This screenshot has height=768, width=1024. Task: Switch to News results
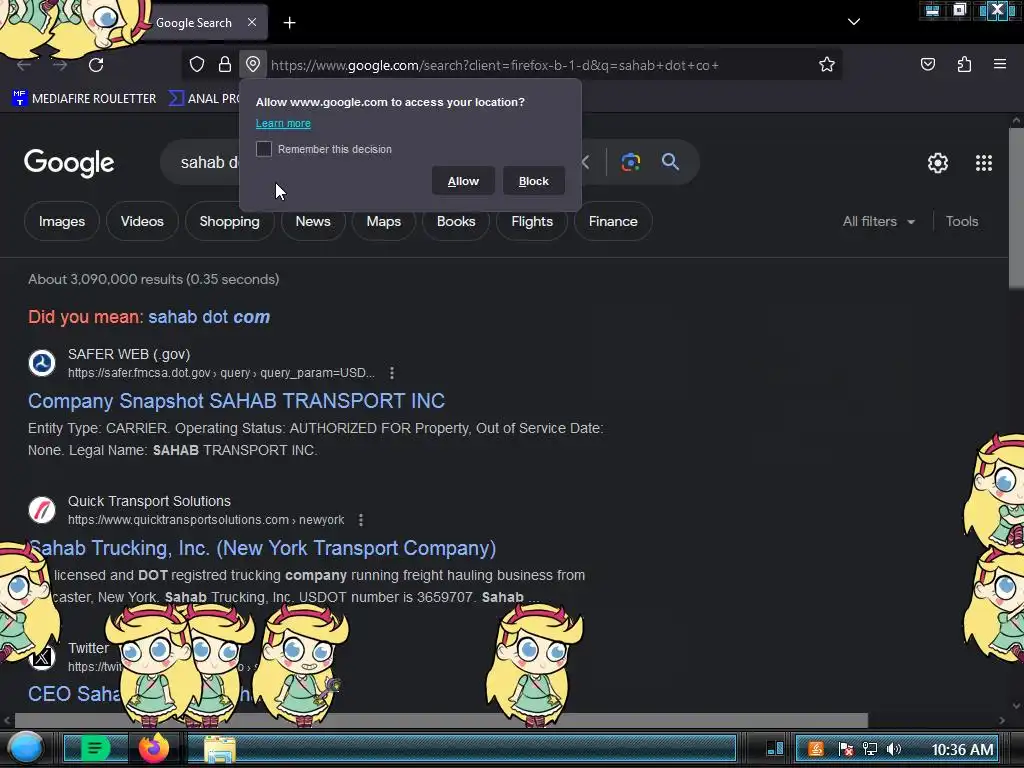coord(313,221)
